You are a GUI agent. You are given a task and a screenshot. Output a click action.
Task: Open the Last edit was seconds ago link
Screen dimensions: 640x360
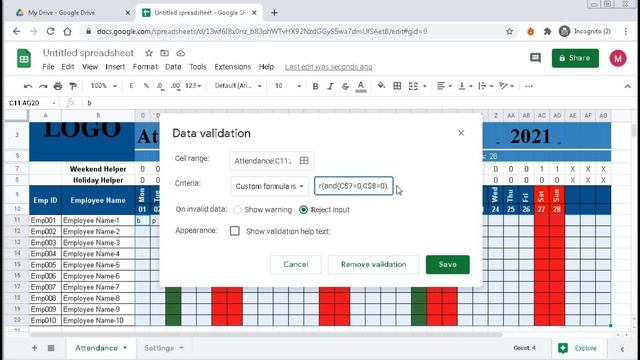pyautogui.click(x=329, y=67)
